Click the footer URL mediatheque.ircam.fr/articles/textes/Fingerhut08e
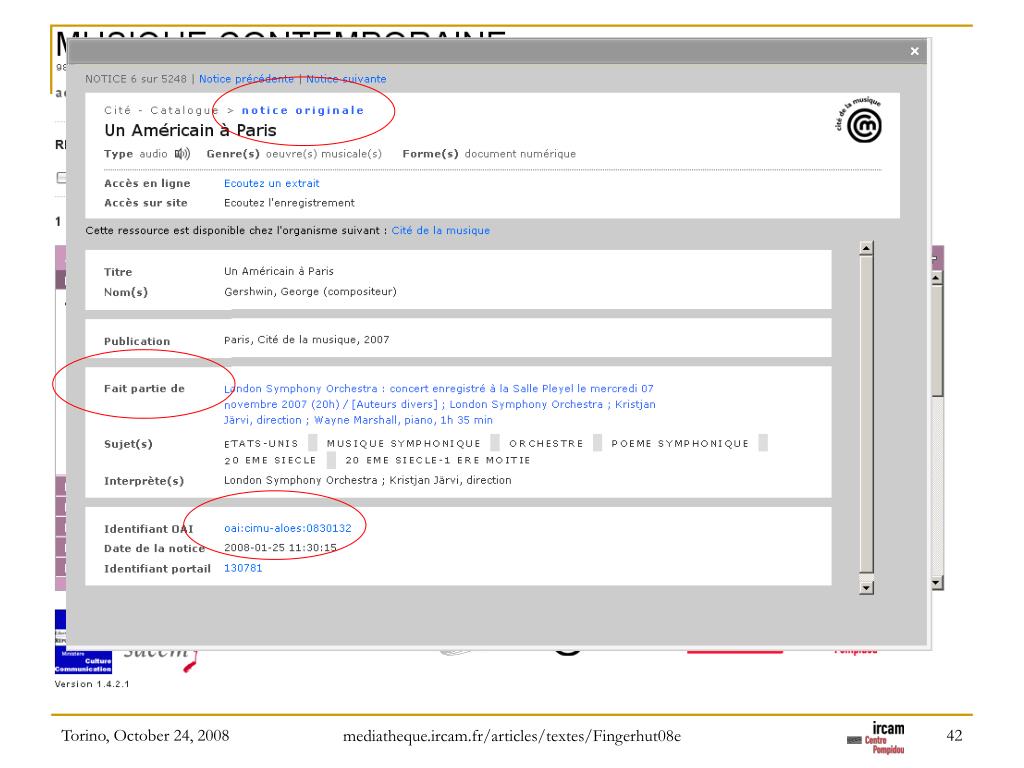The image size is (1024, 768). click(x=512, y=736)
